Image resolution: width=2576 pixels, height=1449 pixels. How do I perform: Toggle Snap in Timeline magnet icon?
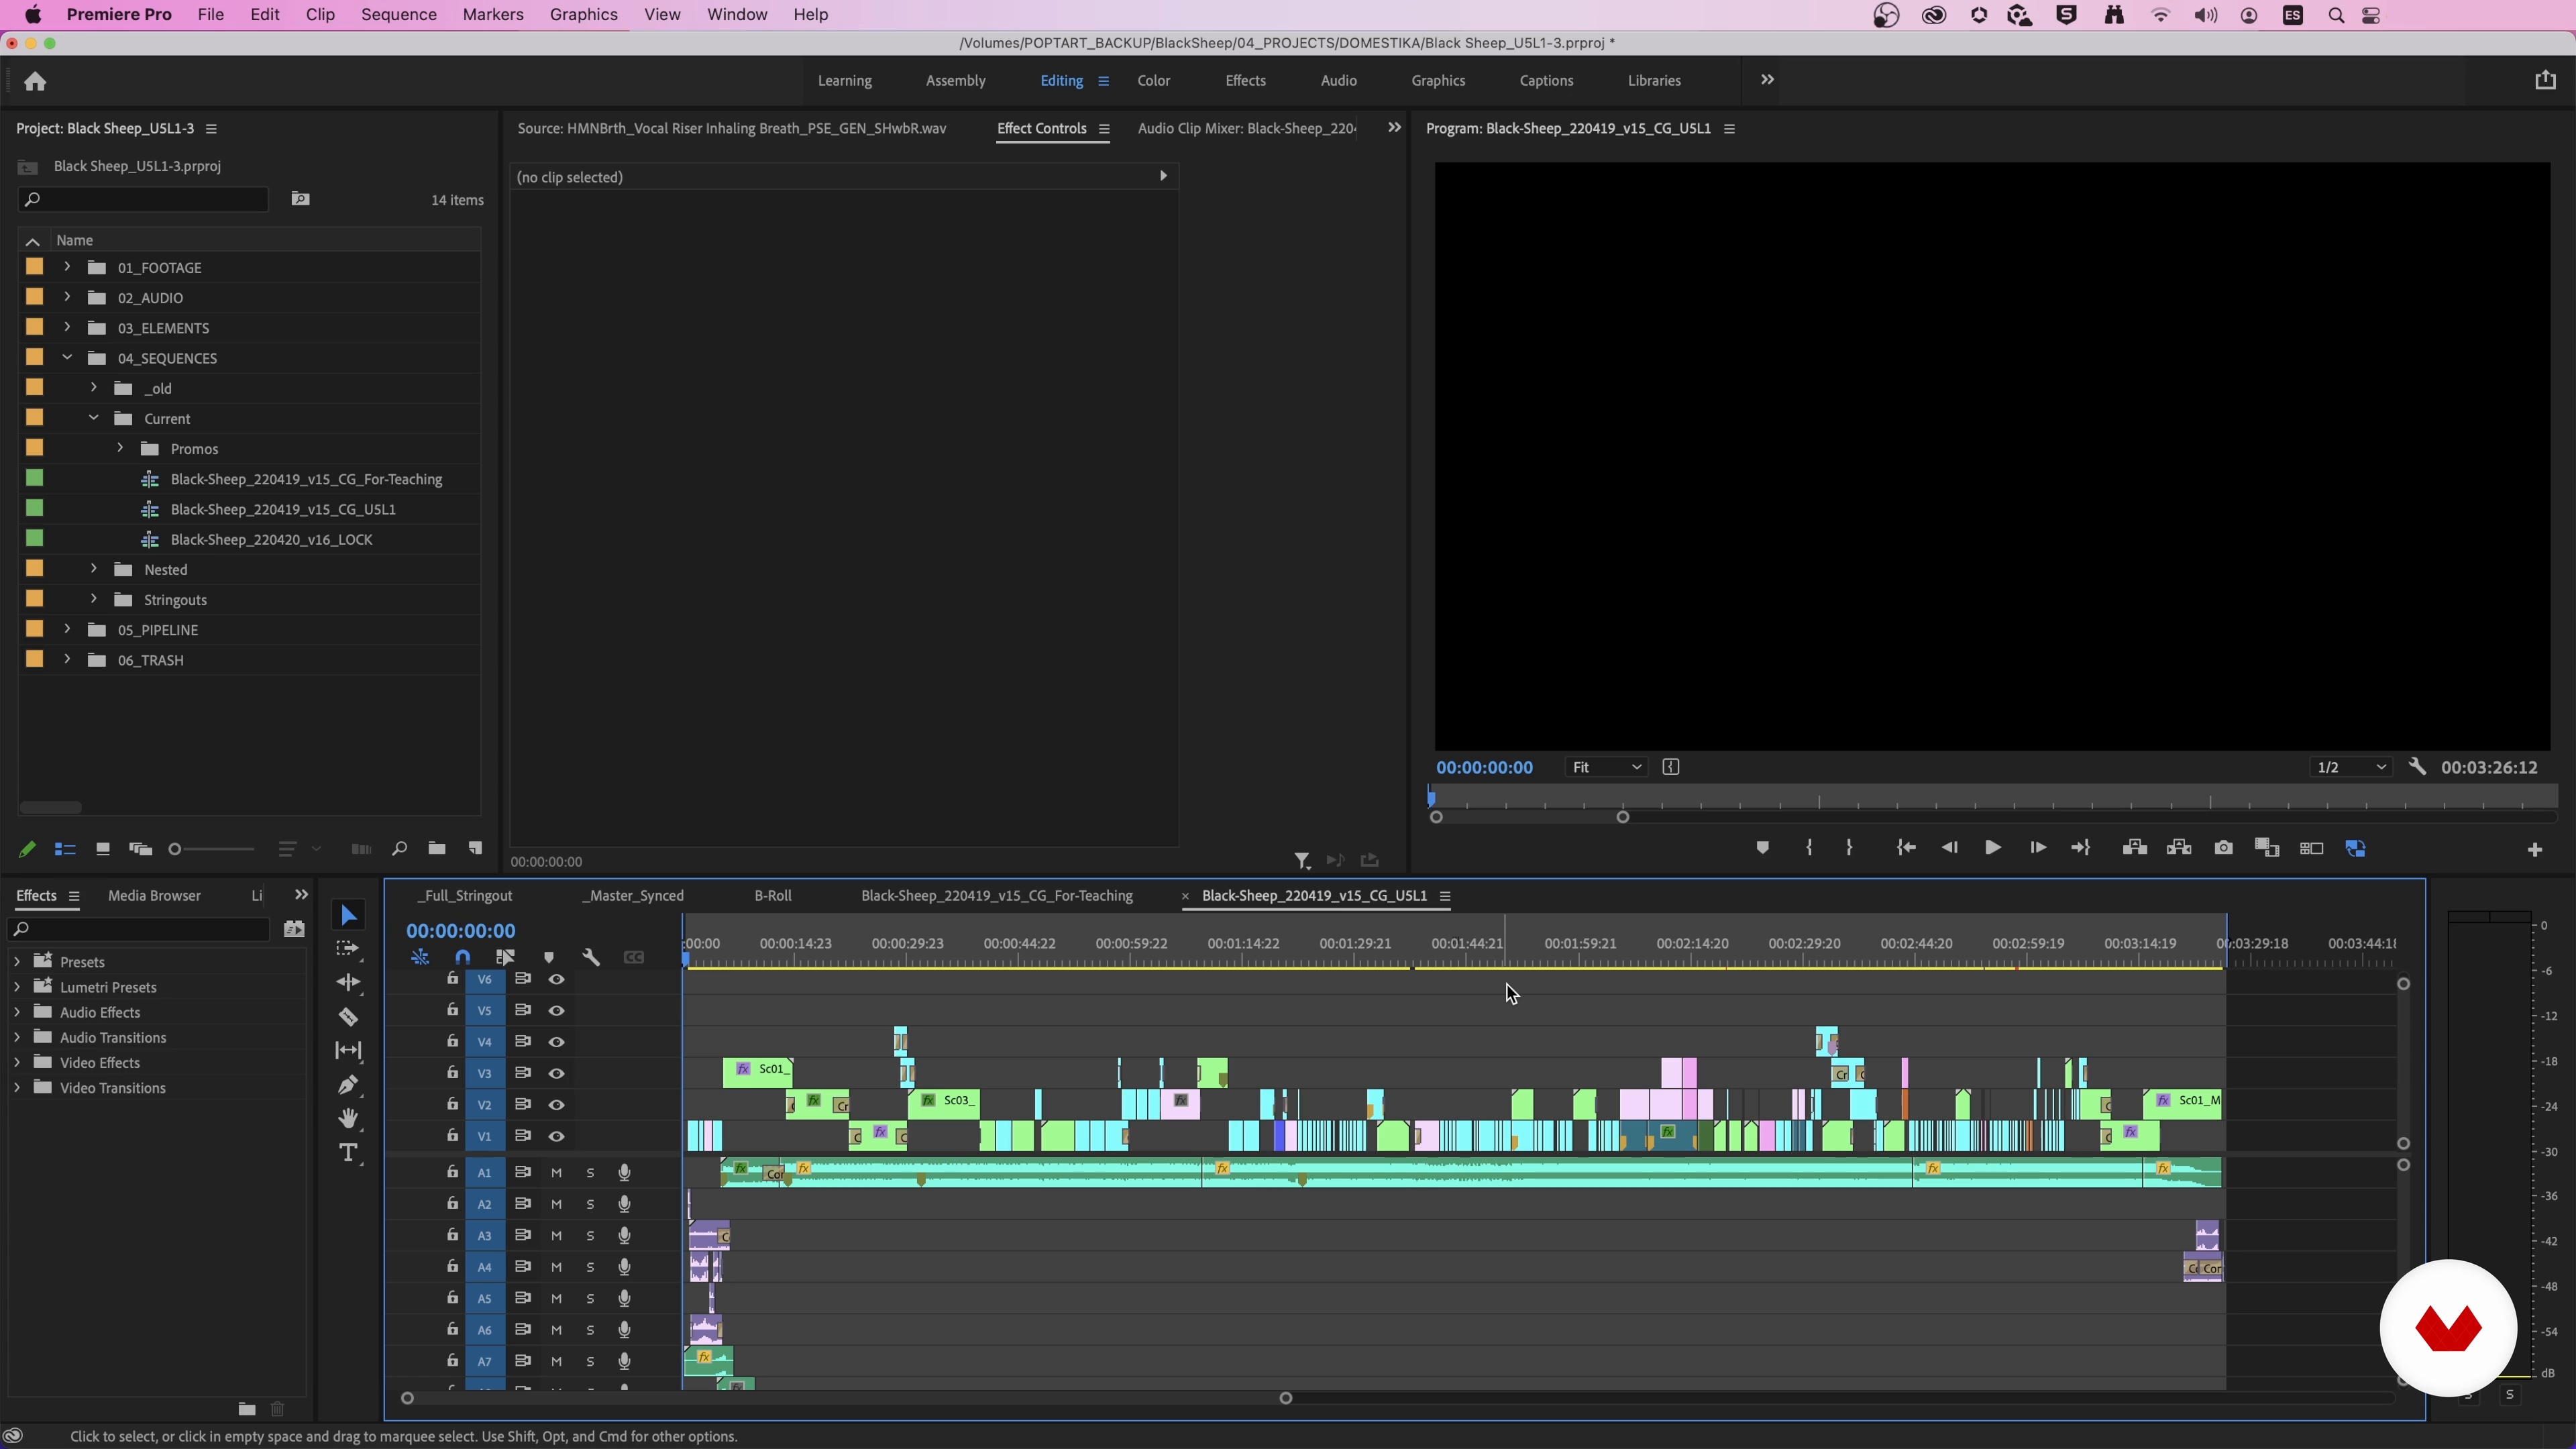coord(462,957)
